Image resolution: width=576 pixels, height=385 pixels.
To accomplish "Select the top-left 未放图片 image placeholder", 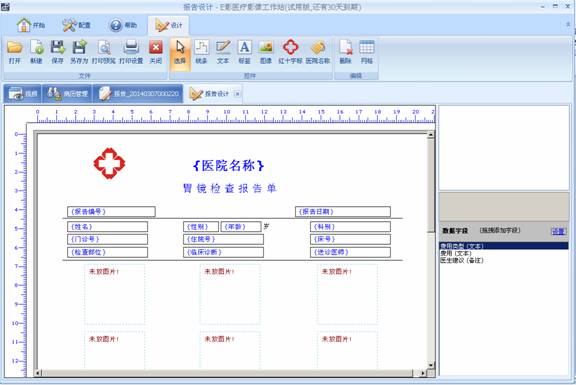I will pyautogui.click(x=115, y=294).
